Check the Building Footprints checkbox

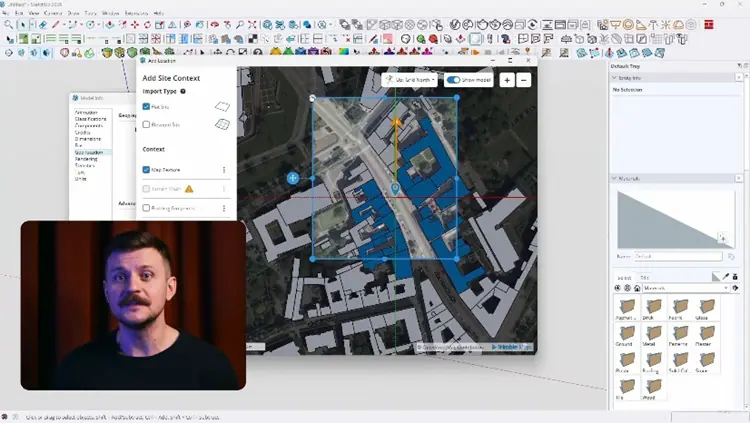click(x=146, y=208)
